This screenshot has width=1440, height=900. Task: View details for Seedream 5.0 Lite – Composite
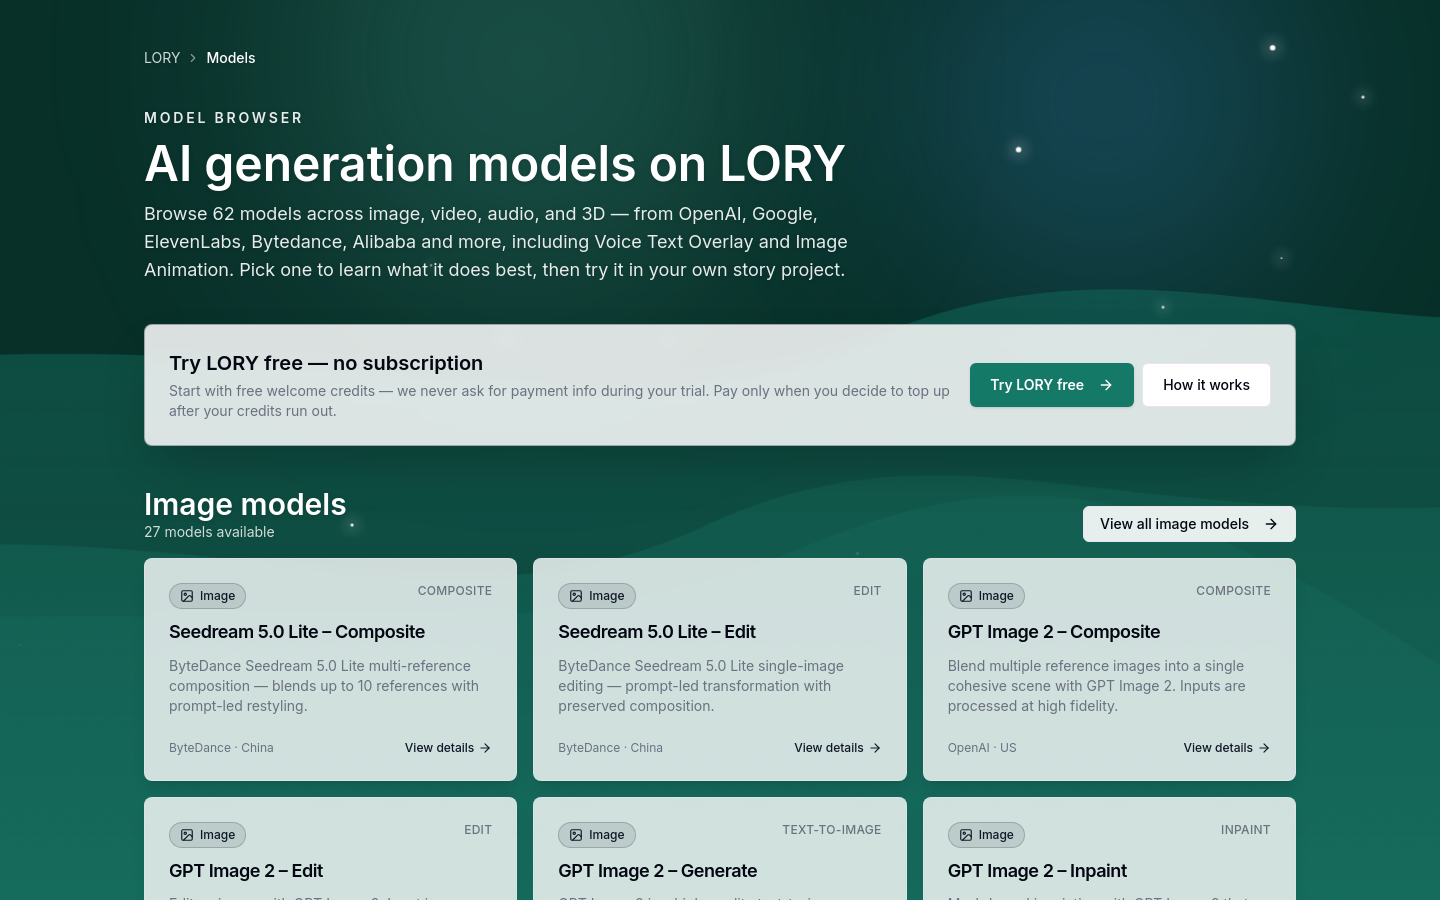[448, 748]
